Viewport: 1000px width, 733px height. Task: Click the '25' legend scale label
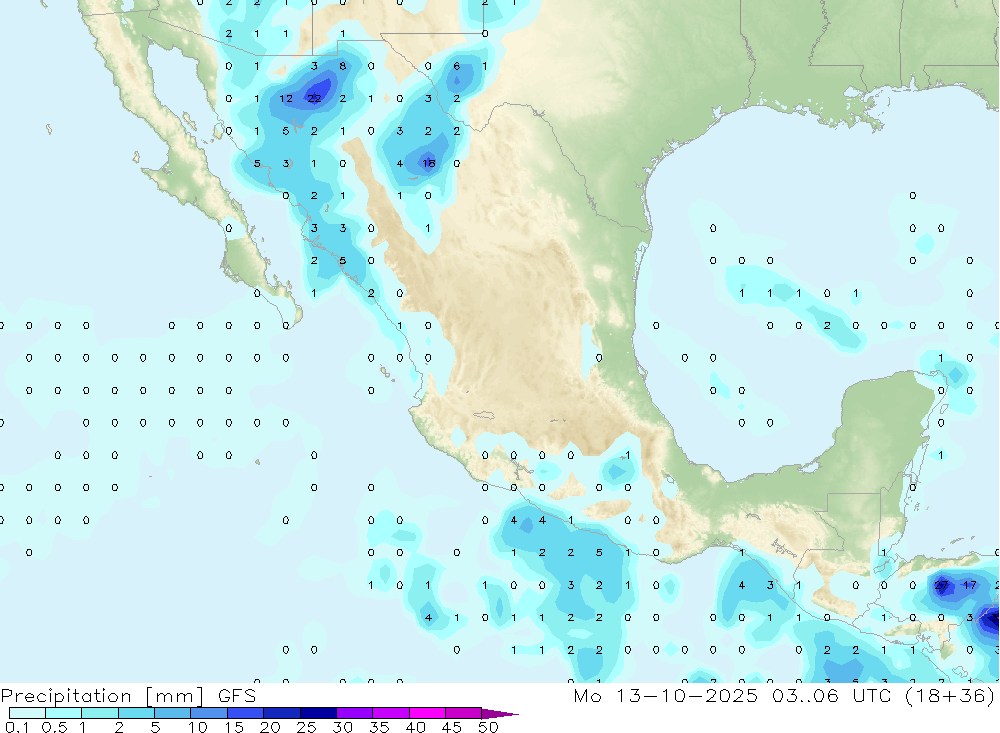click(306, 727)
